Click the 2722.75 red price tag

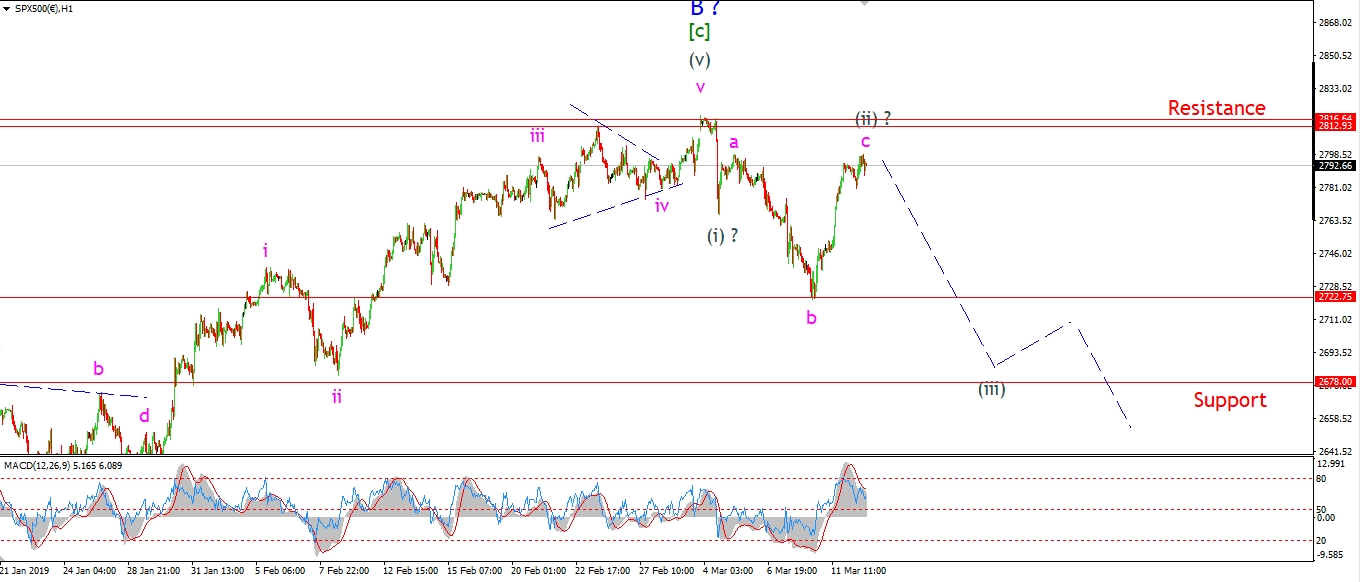(1335, 297)
